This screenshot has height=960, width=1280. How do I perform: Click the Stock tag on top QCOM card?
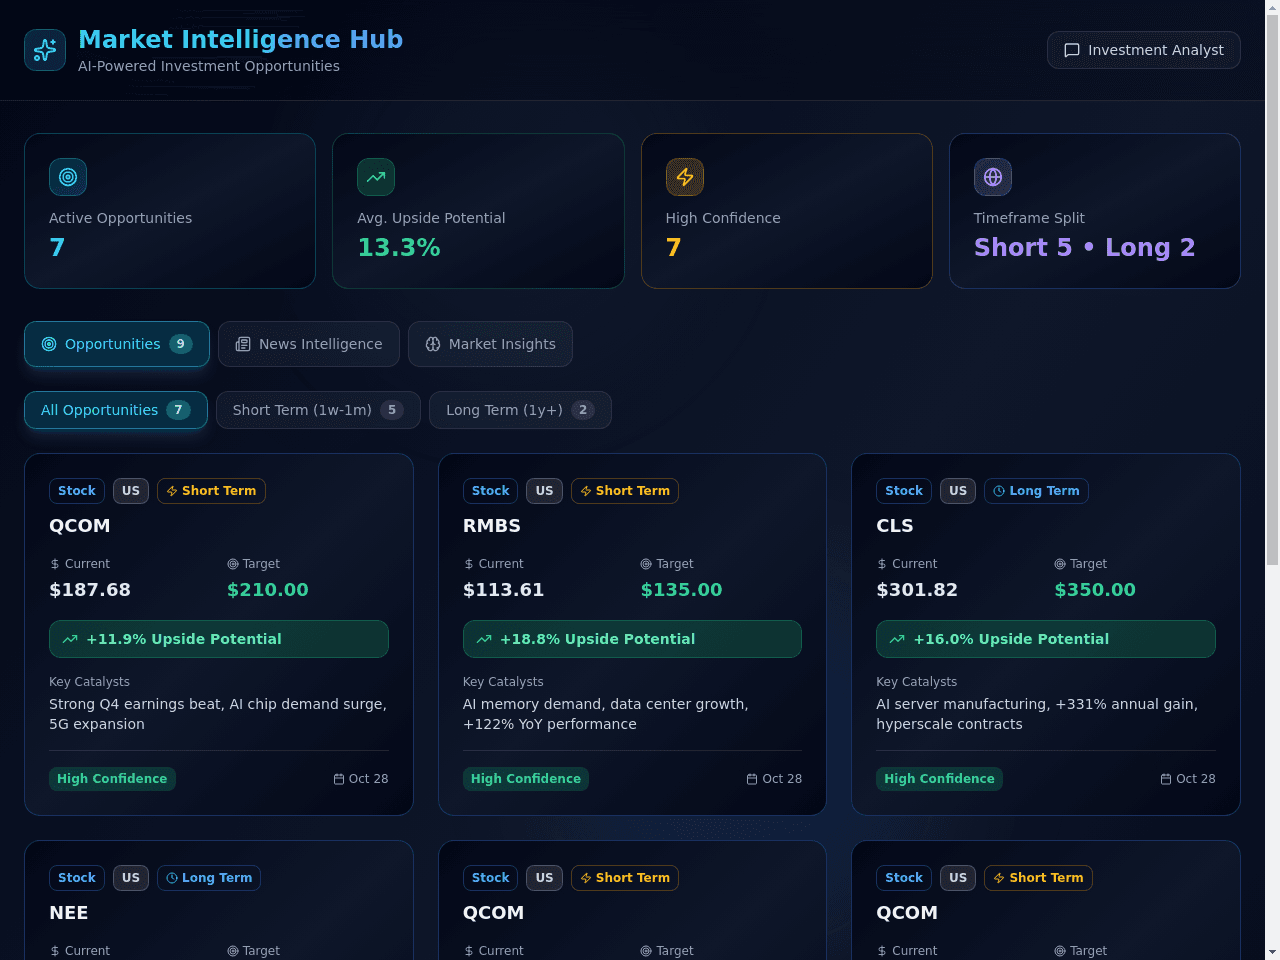[x=77, y=491]
